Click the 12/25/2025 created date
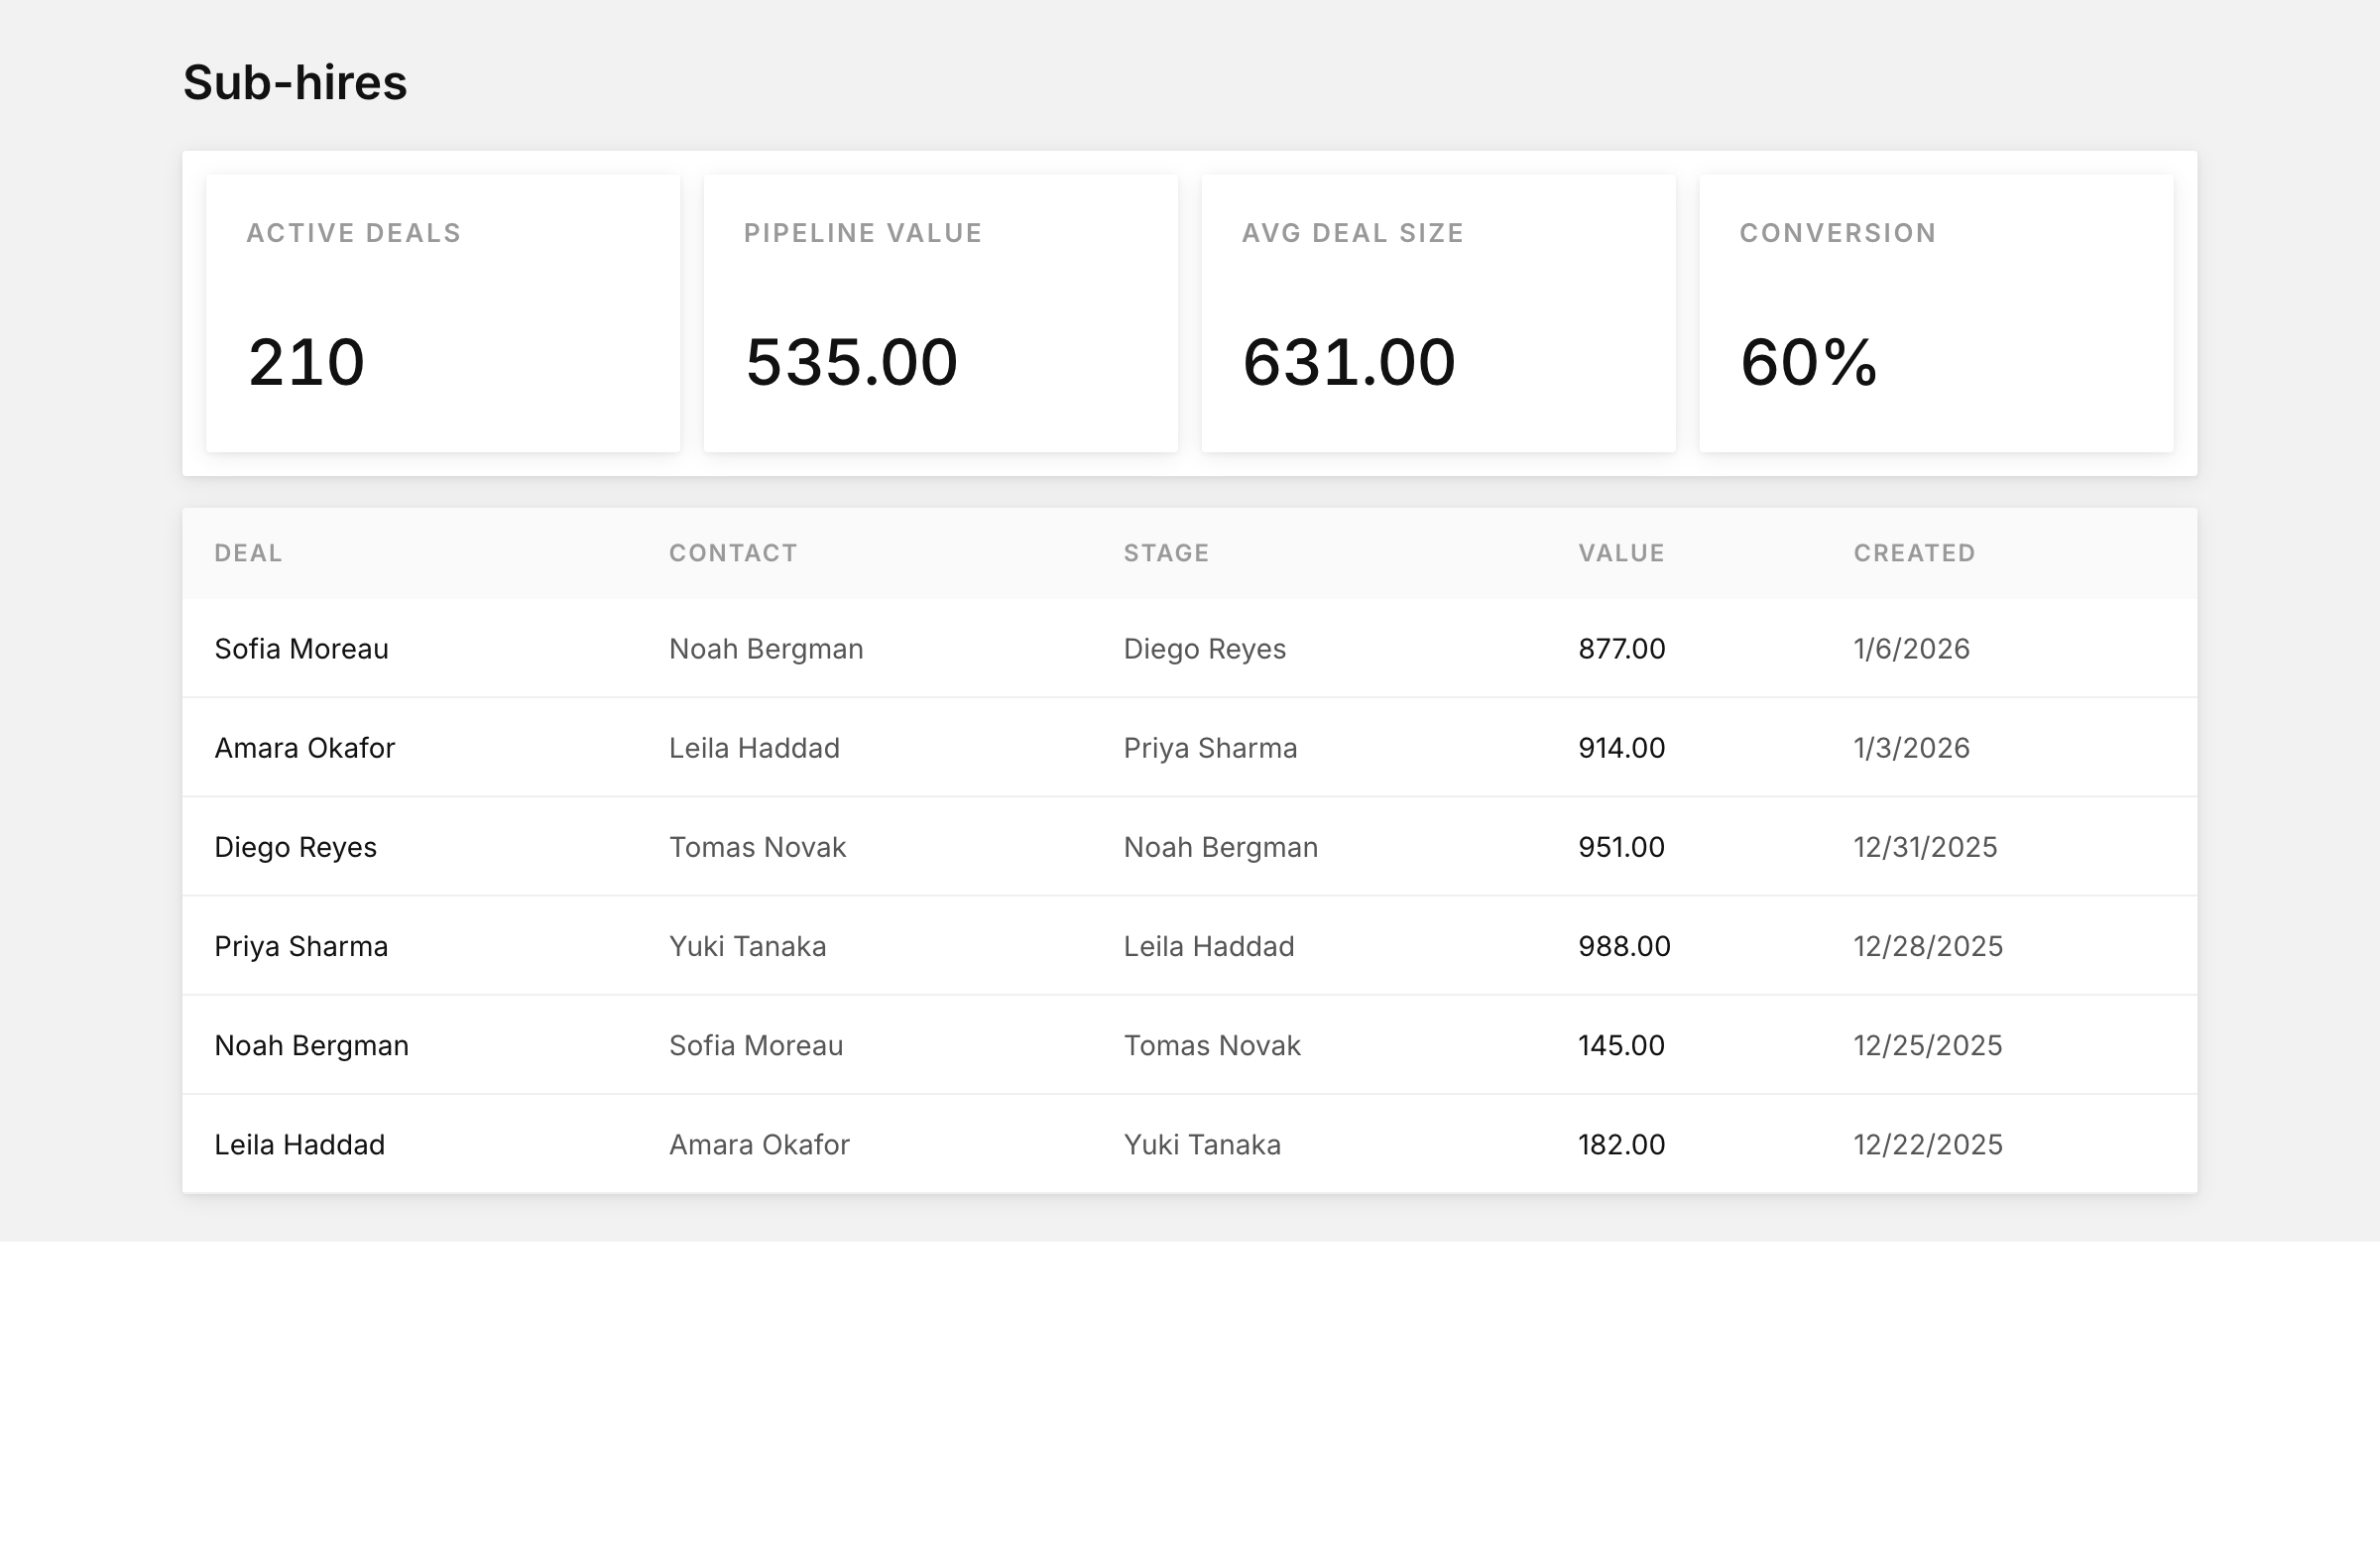Viewport: 2380px width, 1563px height. click(x=1928, y=1045)
